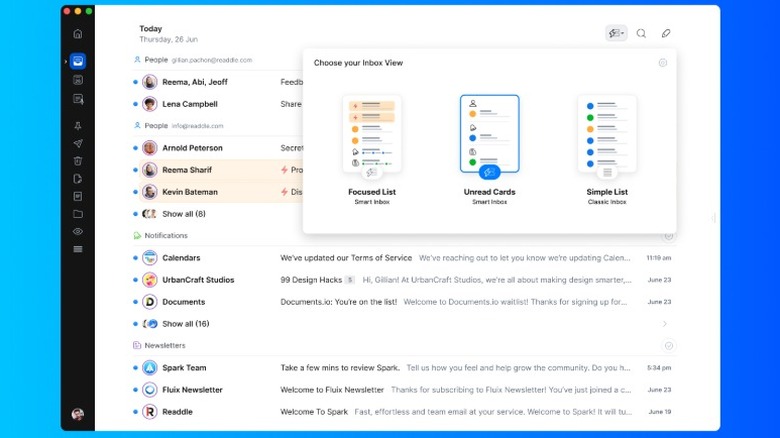
Task: Open People section for gillian.pachon@readdle.com
Action: 193,60
